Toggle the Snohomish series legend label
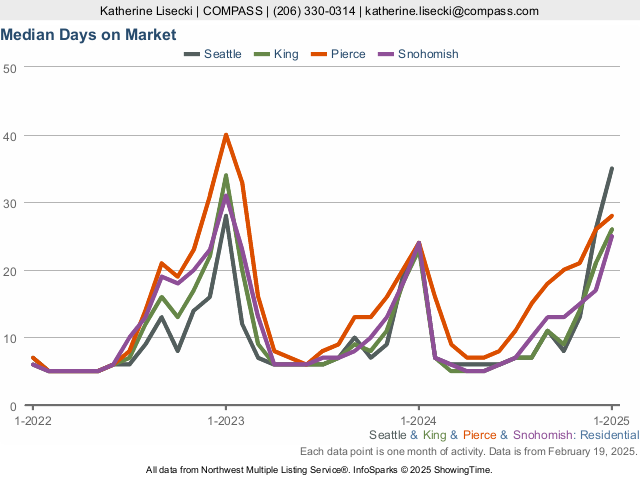The image size is (640, 480). point(428,54)
